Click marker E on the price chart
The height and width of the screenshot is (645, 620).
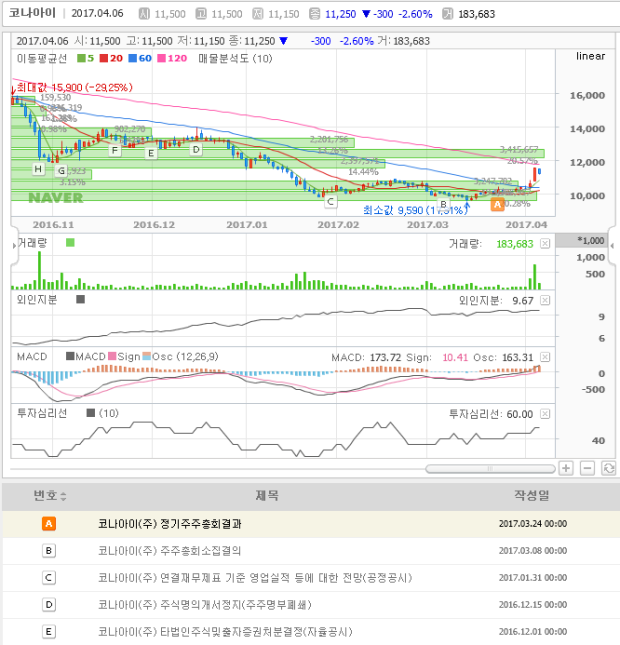tap(151, 153)
